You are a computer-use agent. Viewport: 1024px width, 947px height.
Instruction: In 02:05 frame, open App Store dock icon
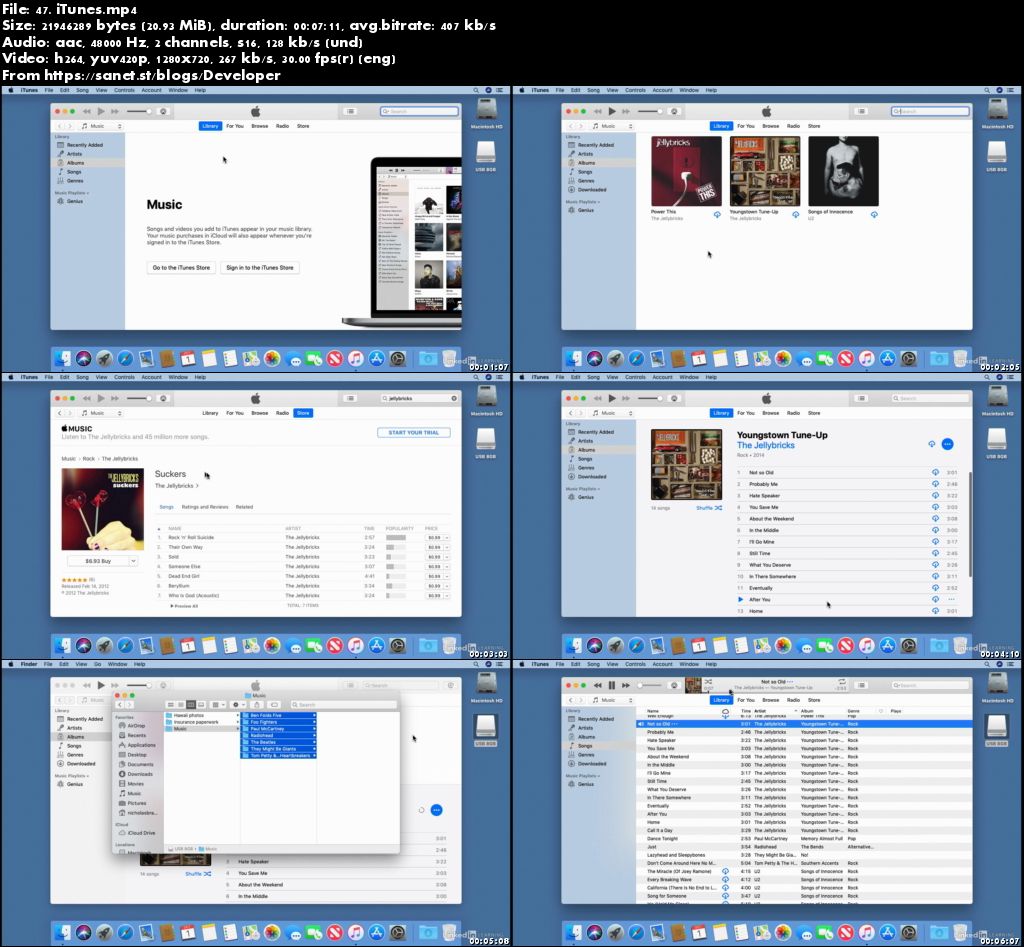888,358
